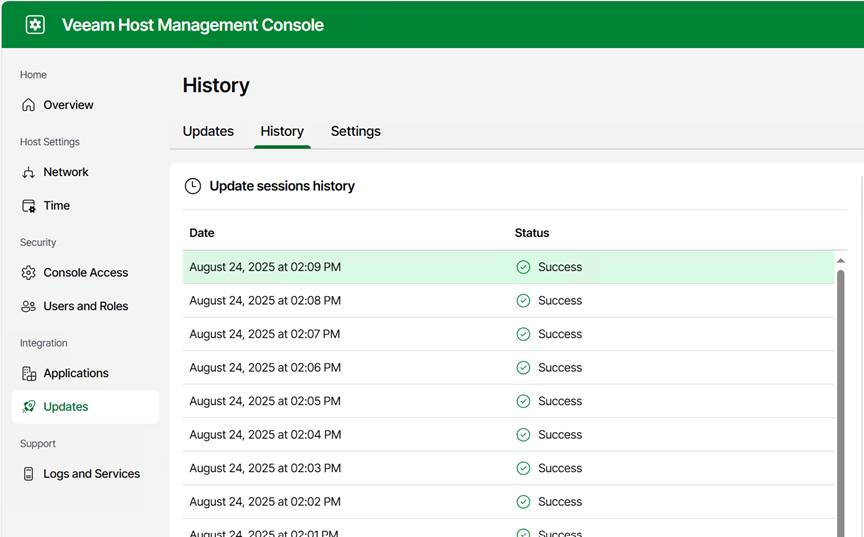864x537 pixels.
Task: Click the success checkmark for 02:09 PM
Action: pyautogui.click(x=523, y=267)
